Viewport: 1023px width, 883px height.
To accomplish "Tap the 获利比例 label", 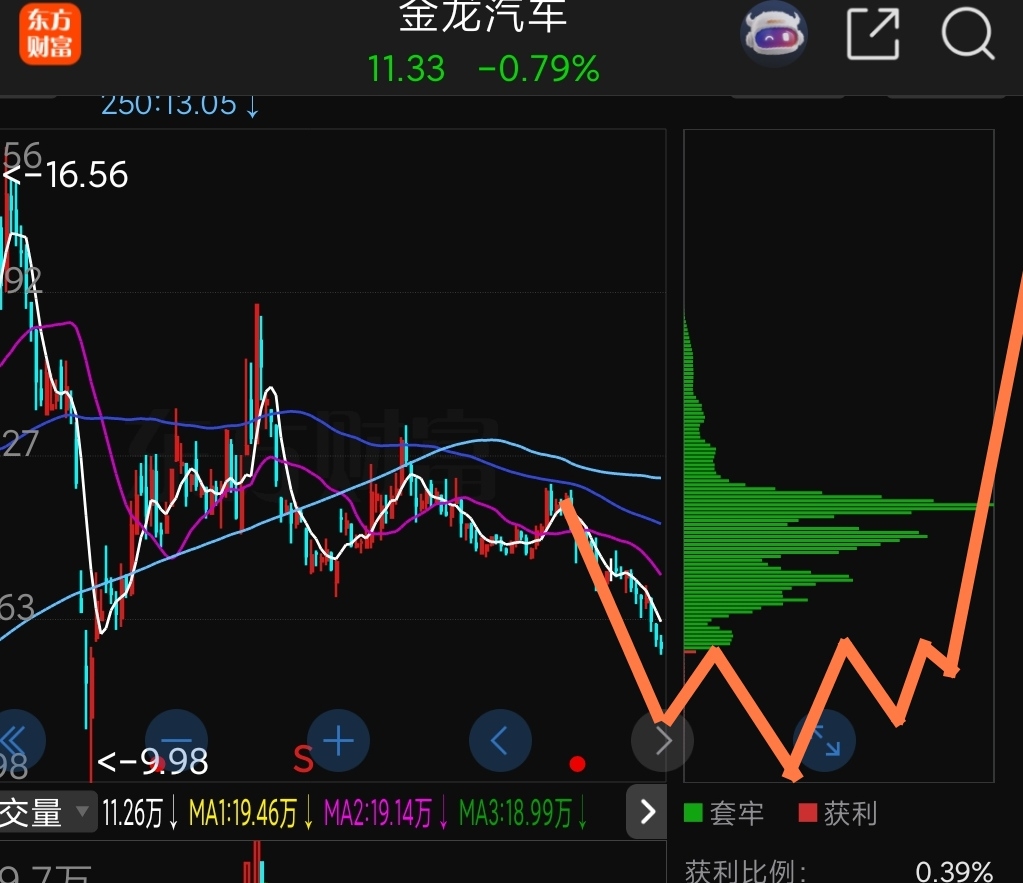I will [x=746, y=871].
